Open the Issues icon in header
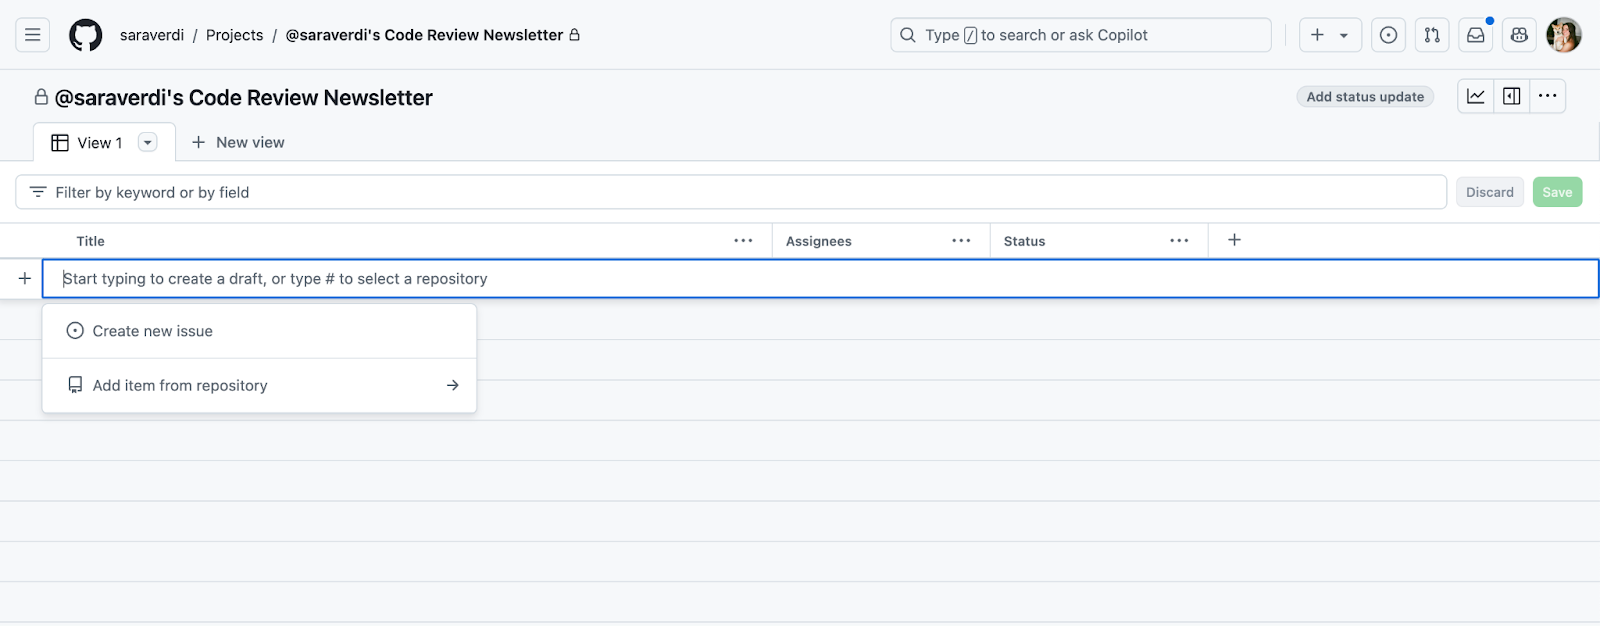The image size is (1600, 626). (x=1388, y=35)
